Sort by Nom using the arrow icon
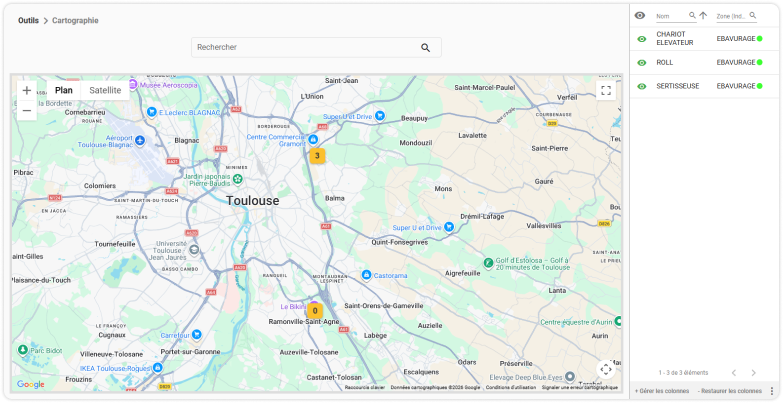The width and height of the screenshot is (783, 403). pos(703,15)
